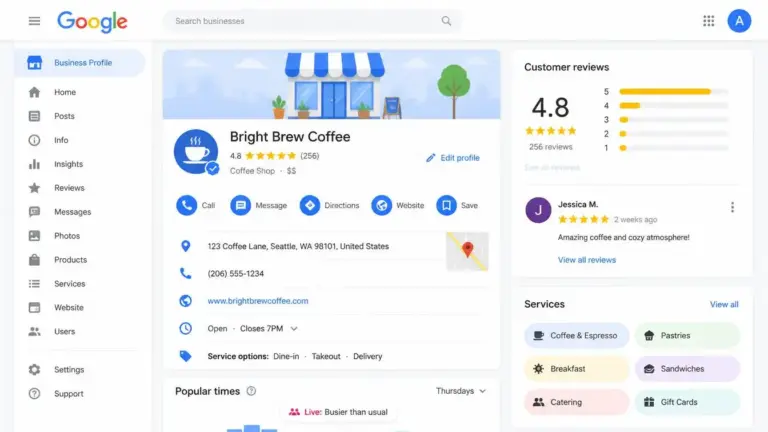
Task: Click the Users people icon
Action: [34, 332]
